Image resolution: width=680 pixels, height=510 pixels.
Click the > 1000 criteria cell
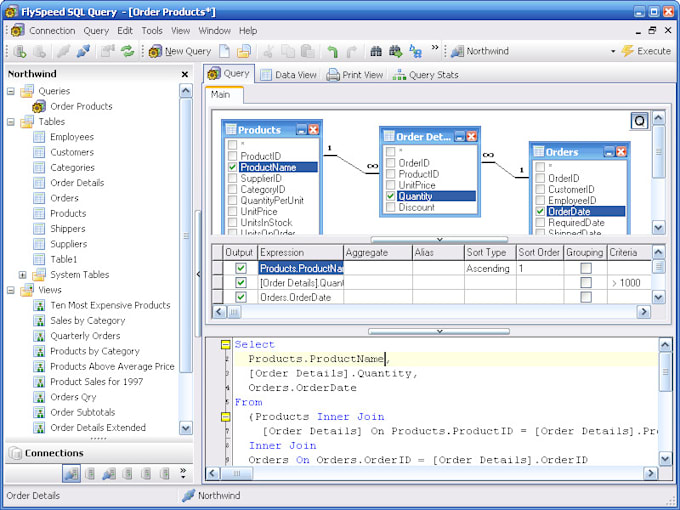pyautogui.click(x=629, y=283)
